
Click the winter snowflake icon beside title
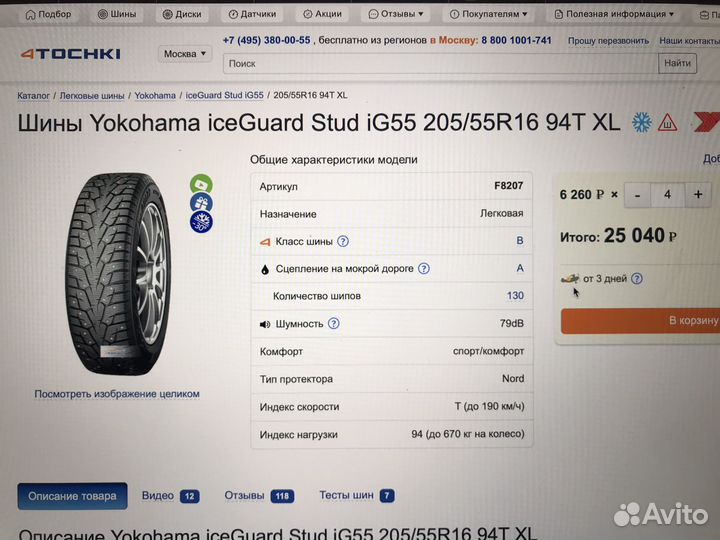pyautogui.click(x=641, y=122)
